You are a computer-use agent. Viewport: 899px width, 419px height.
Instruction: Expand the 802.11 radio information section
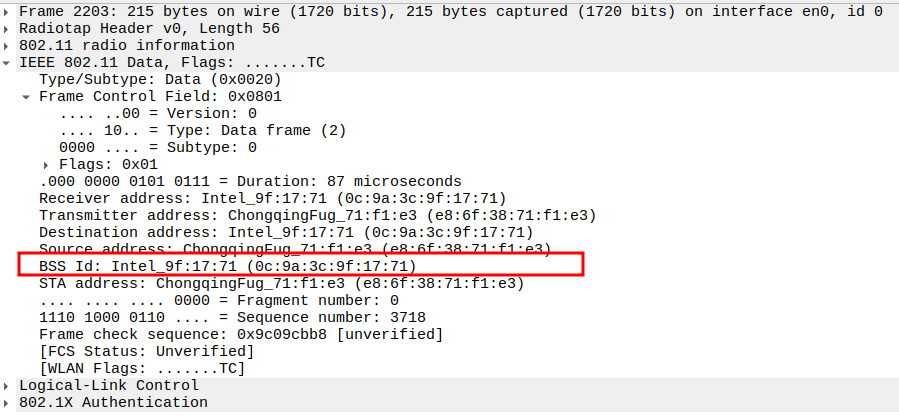tap(8, 45)
